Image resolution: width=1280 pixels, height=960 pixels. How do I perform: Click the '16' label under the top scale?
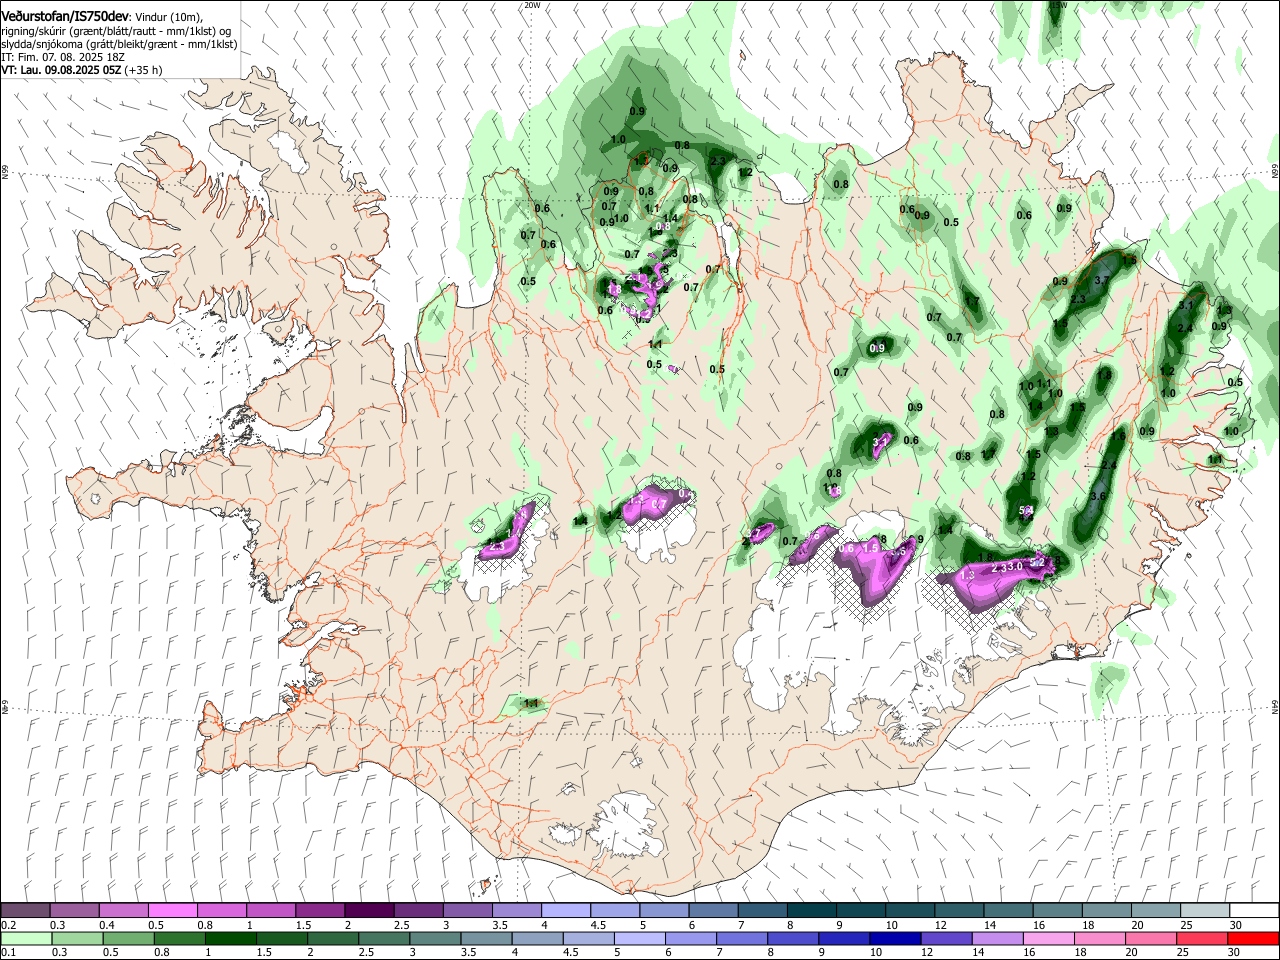1039,925
